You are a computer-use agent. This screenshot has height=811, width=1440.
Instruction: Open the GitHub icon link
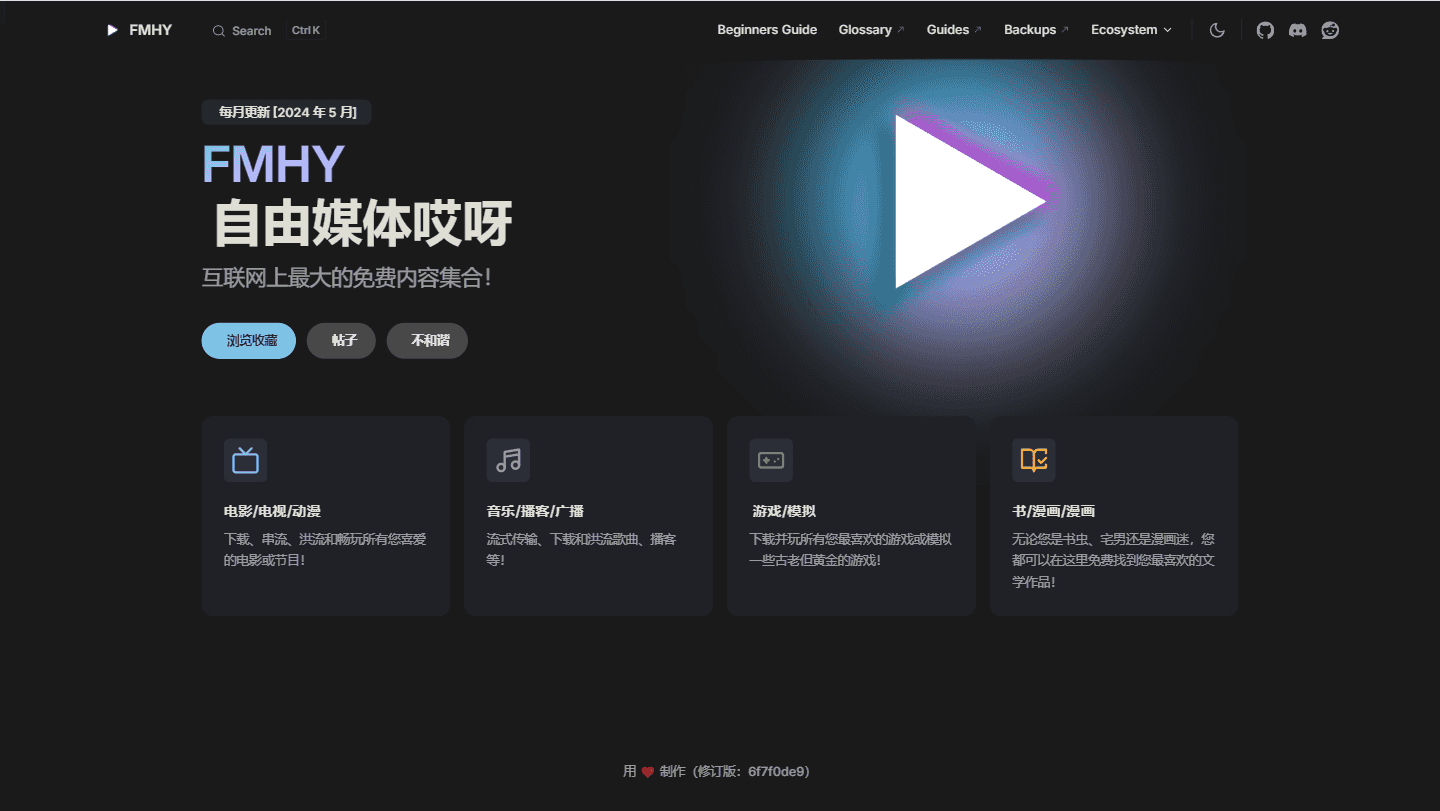tap(1265, 30)
